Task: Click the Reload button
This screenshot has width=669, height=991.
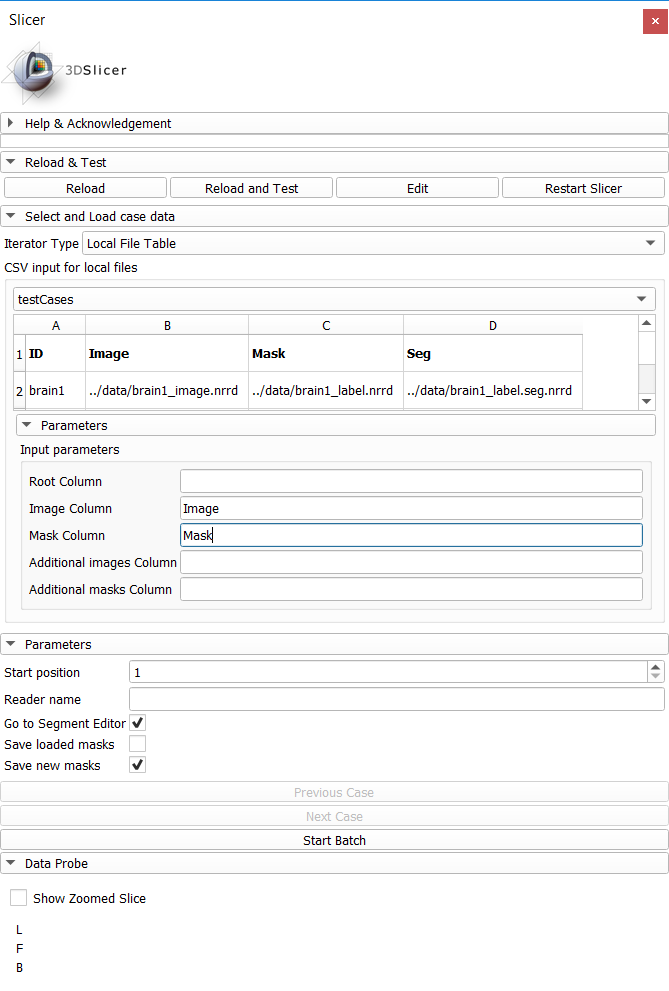Action: (x=85, y=187)
